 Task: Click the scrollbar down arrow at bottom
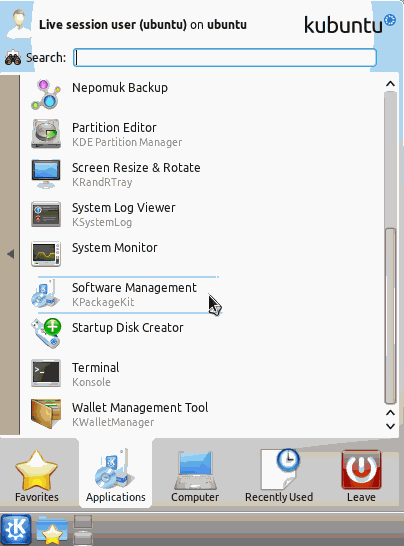[x=390, y=426]
